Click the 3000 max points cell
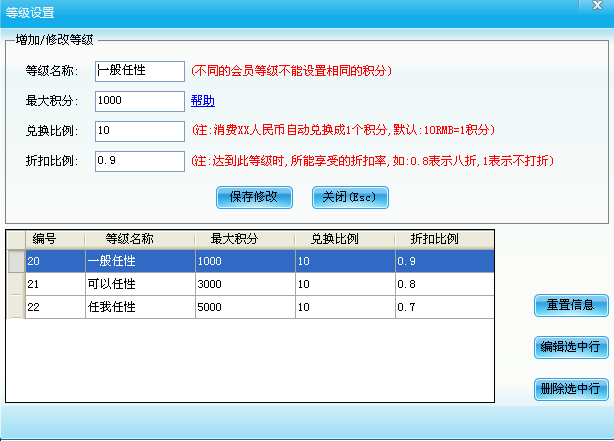The height and width of the screenshot is (441, 614). pos(245,284)
